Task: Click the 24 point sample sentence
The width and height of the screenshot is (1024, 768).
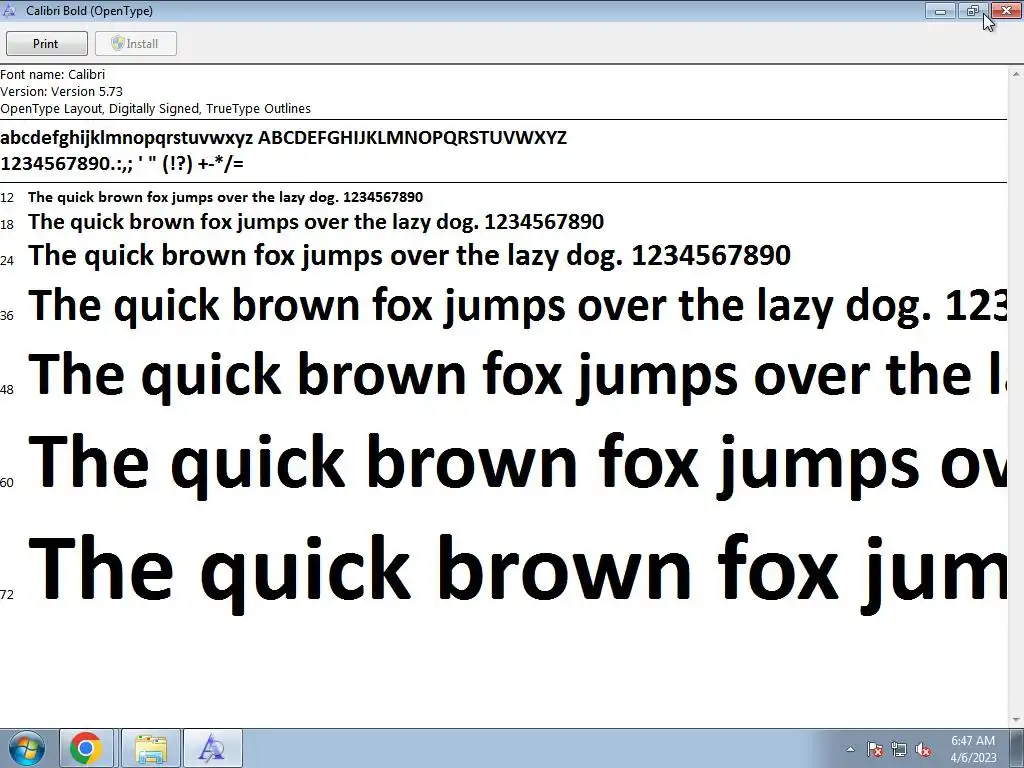Action: (409, 256)
